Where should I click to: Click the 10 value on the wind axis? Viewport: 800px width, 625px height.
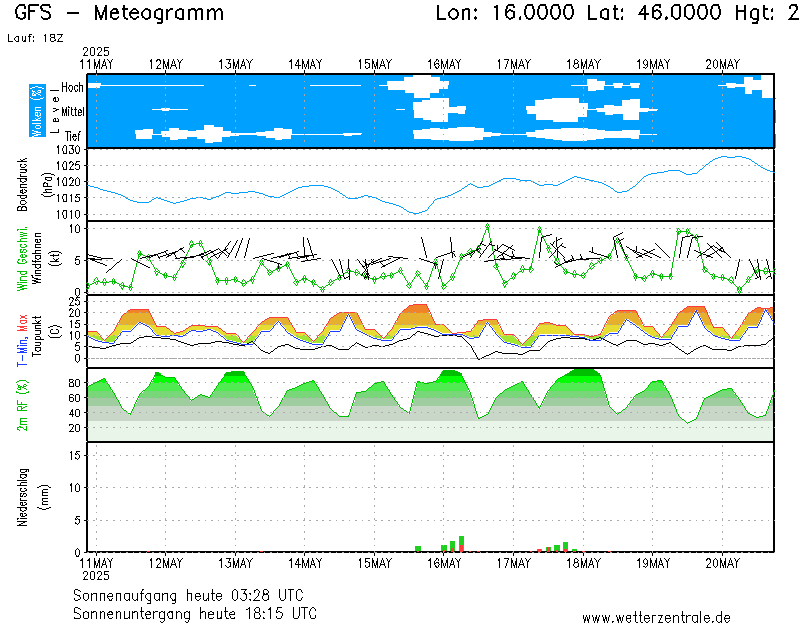(x=75, y=229)
